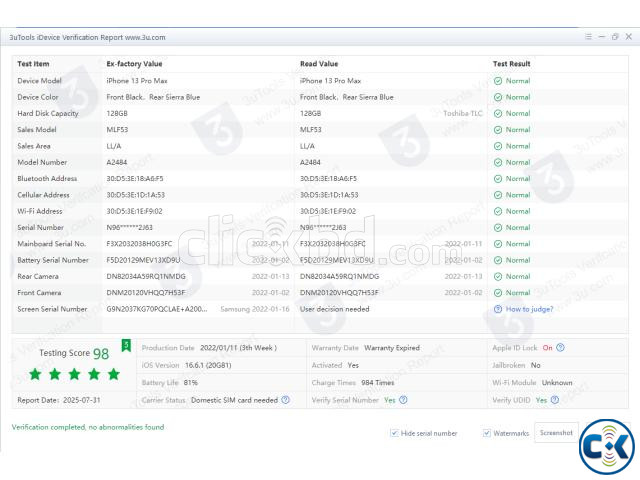This screenshot has height=480, width=640.
Task: Open the title bar menu icon
Action: coord(588,37)
